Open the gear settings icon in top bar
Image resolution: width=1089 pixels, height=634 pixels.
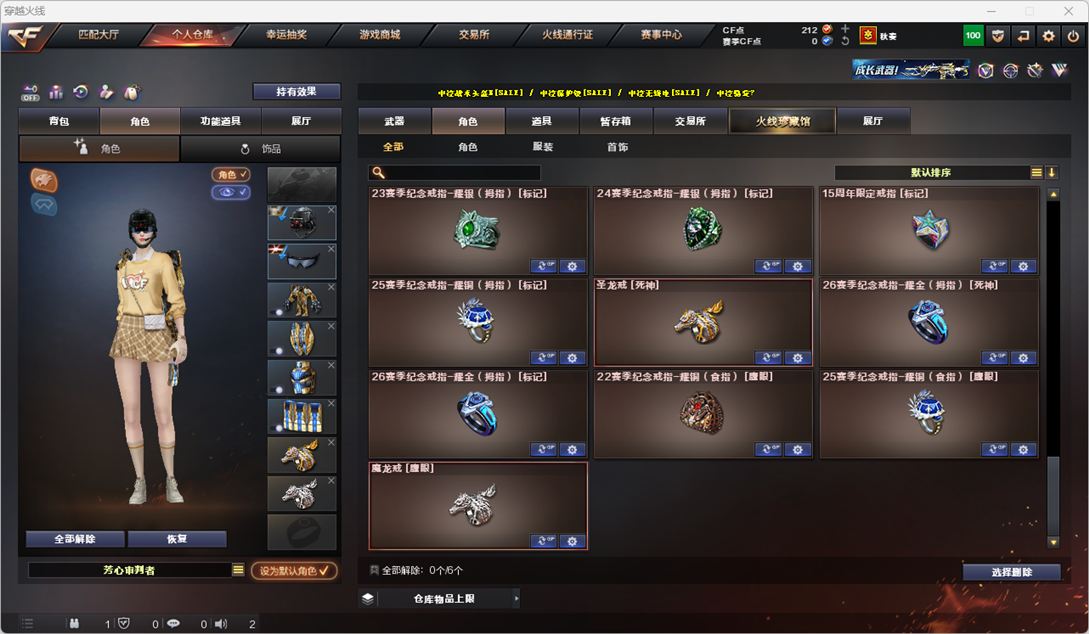(1048, 35)
